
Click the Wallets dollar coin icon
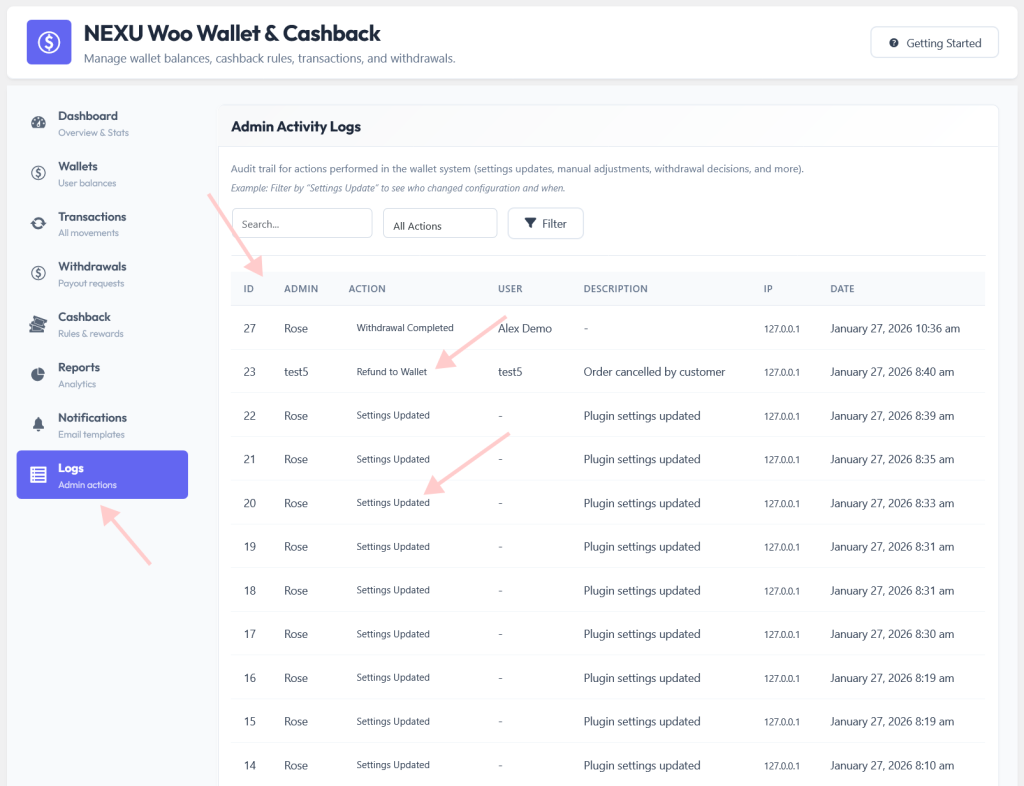coord(39,173)
